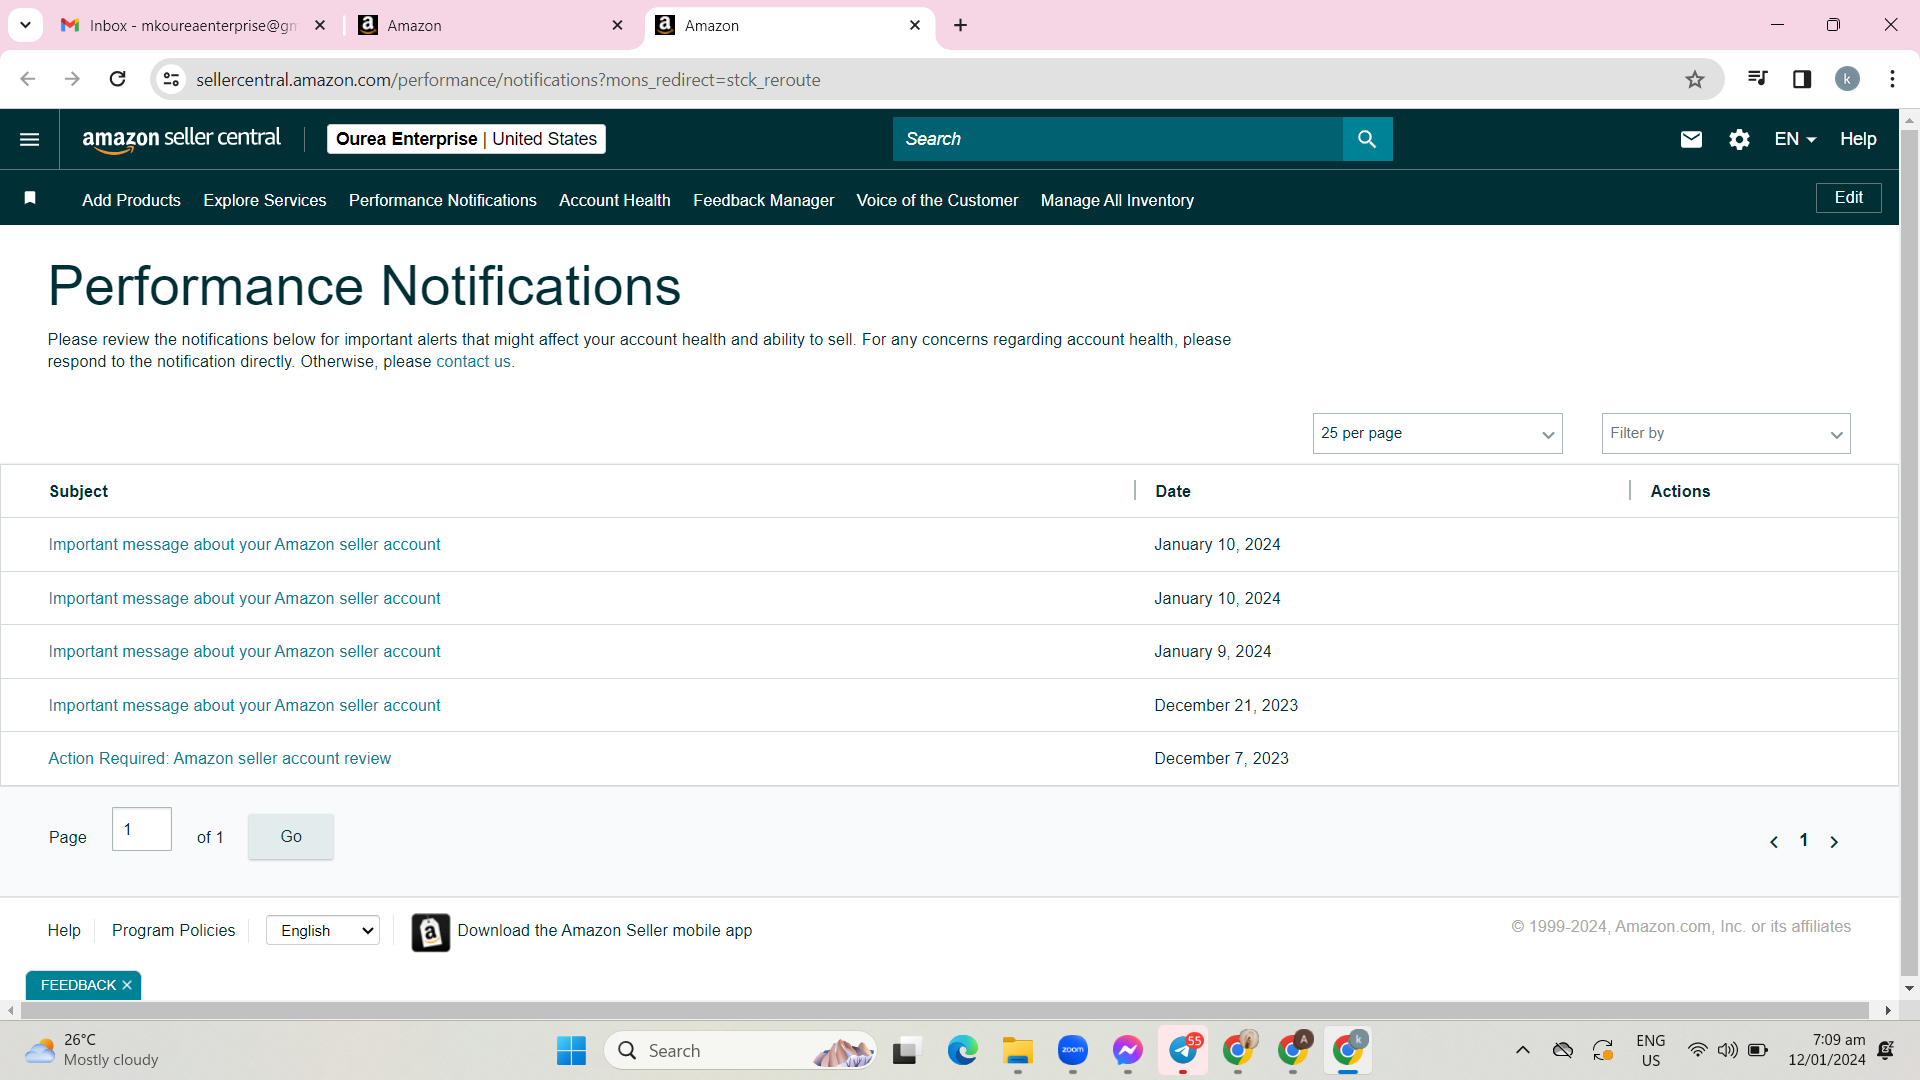Open the Chrome tab search dropdown

[25, 25]
